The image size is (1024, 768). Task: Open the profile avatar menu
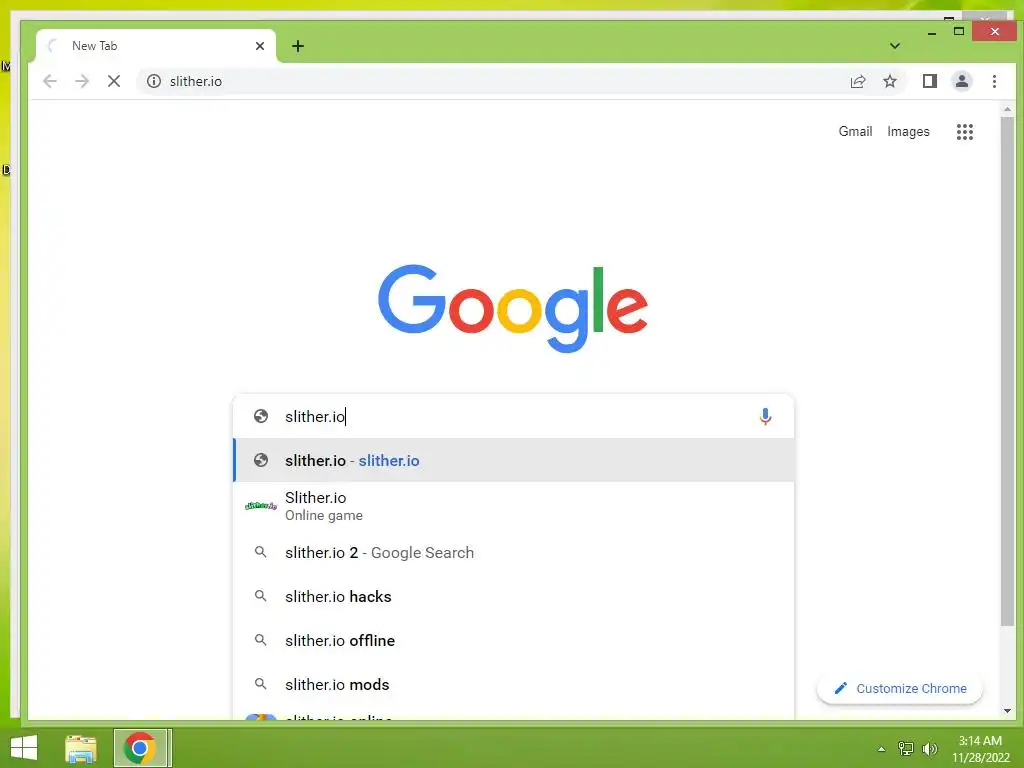tap(961, 81)
